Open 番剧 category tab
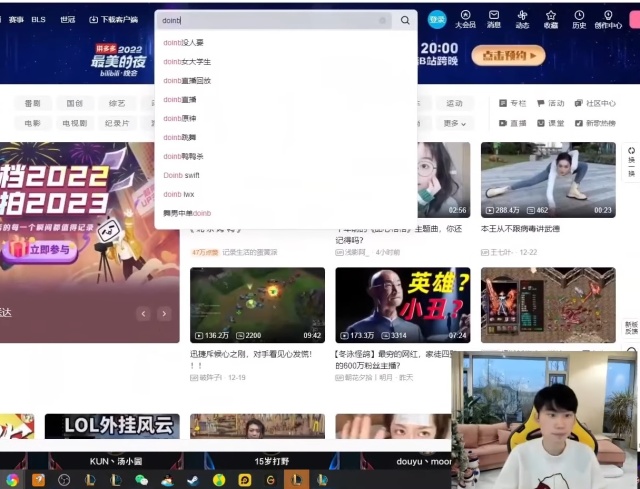Viewport: 640px width, 489px height. click(x=33, y=103)
